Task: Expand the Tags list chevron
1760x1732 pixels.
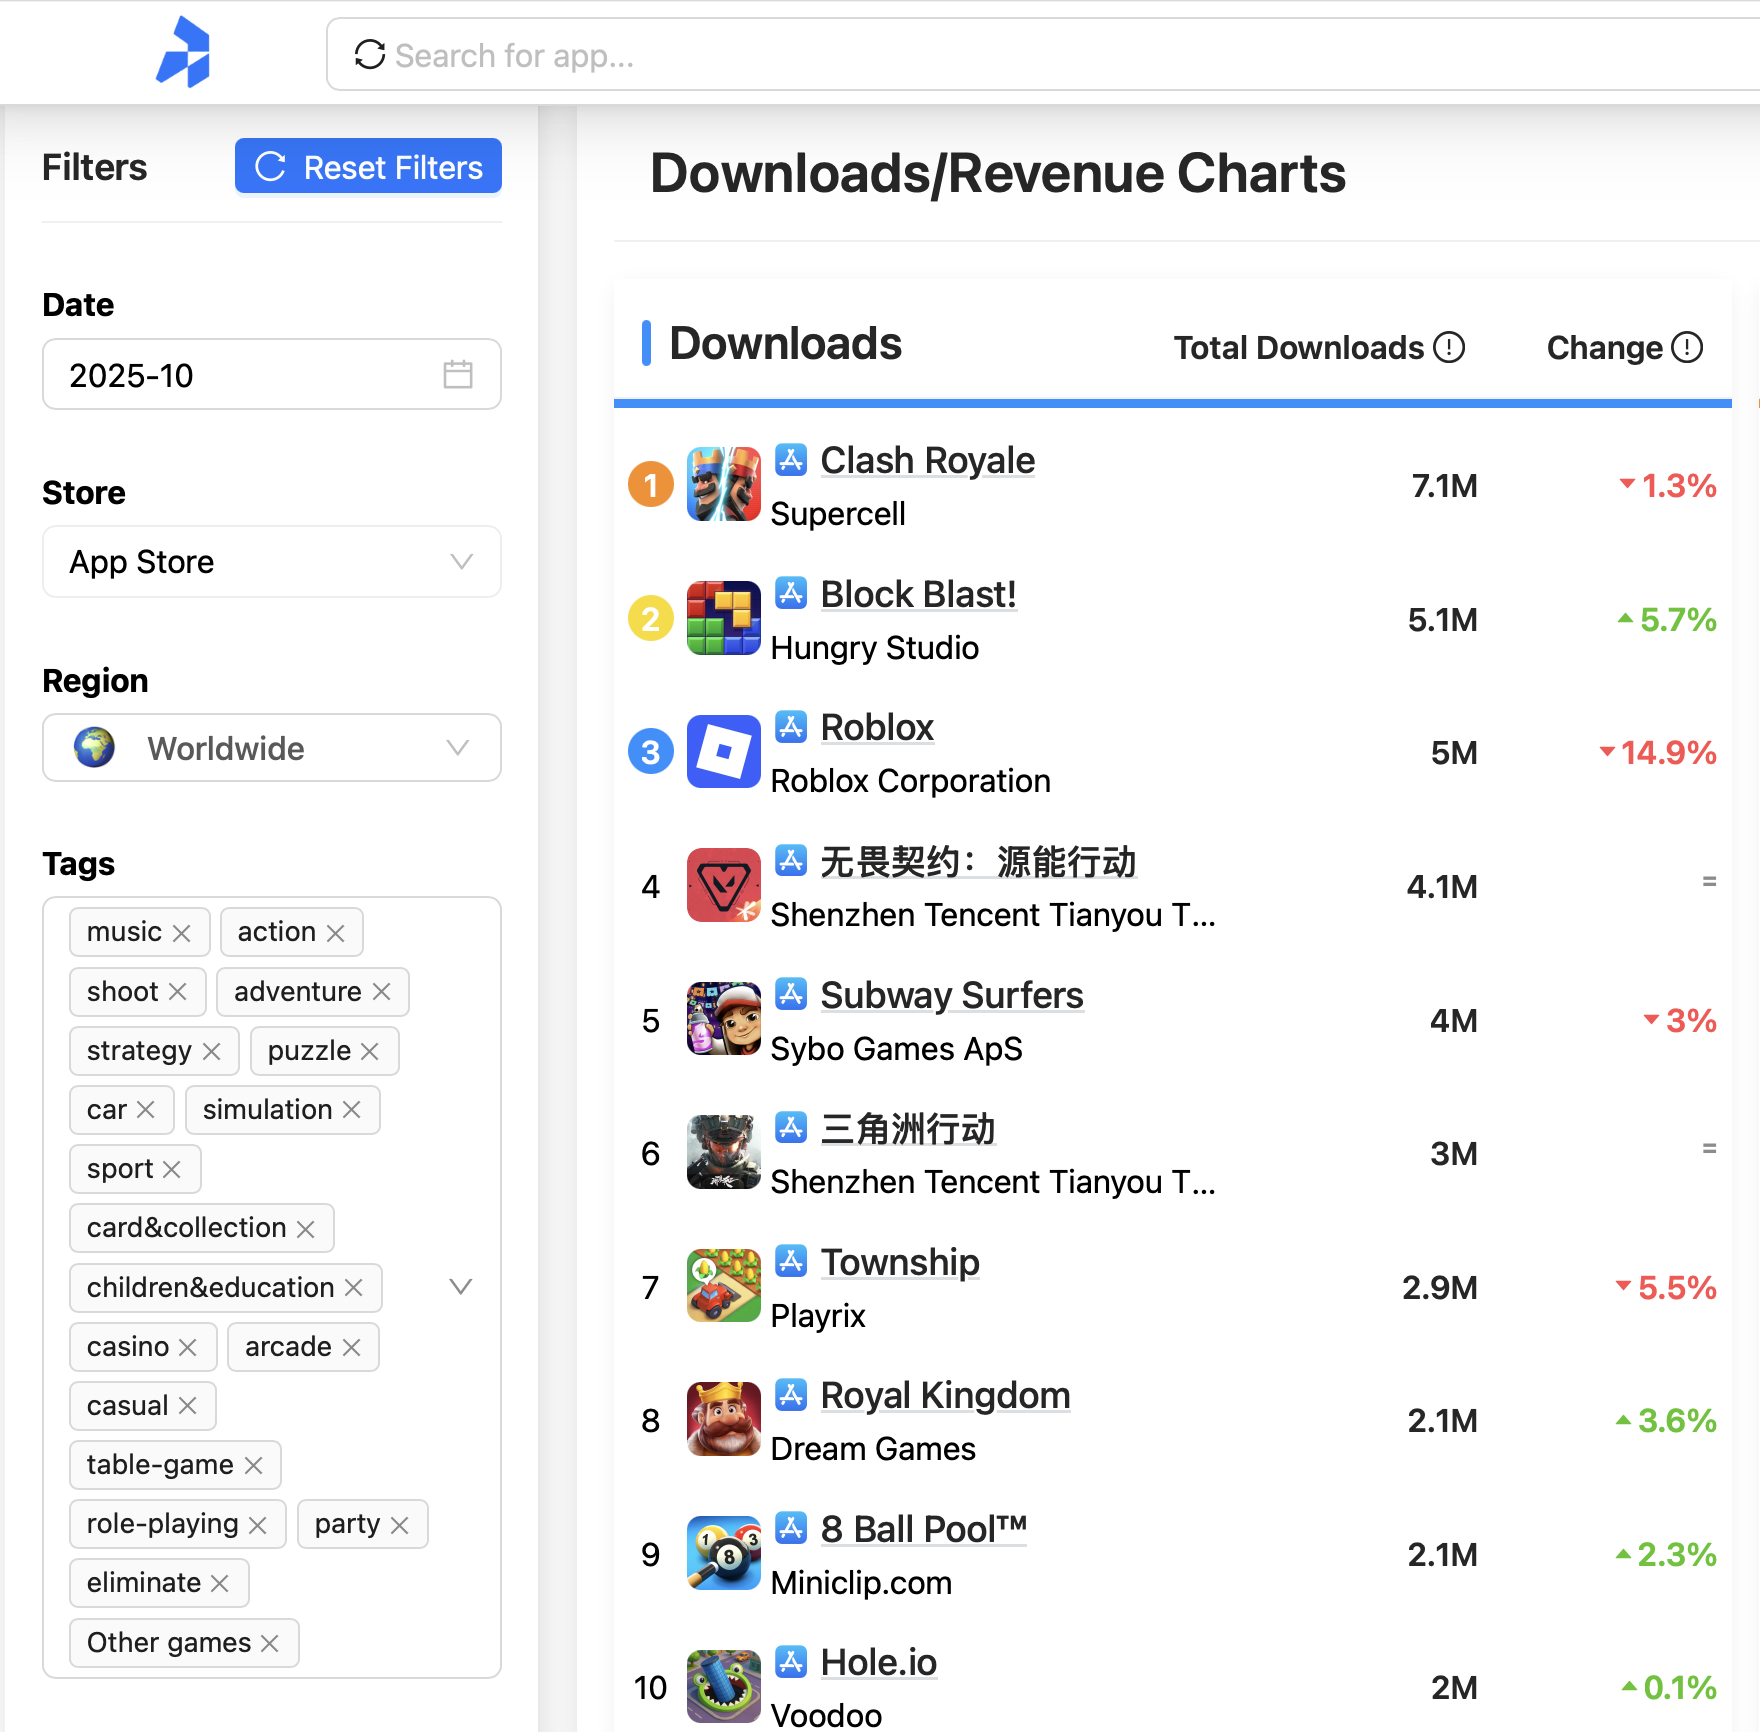Action: pyautogui.click(x=460, y=1288)
